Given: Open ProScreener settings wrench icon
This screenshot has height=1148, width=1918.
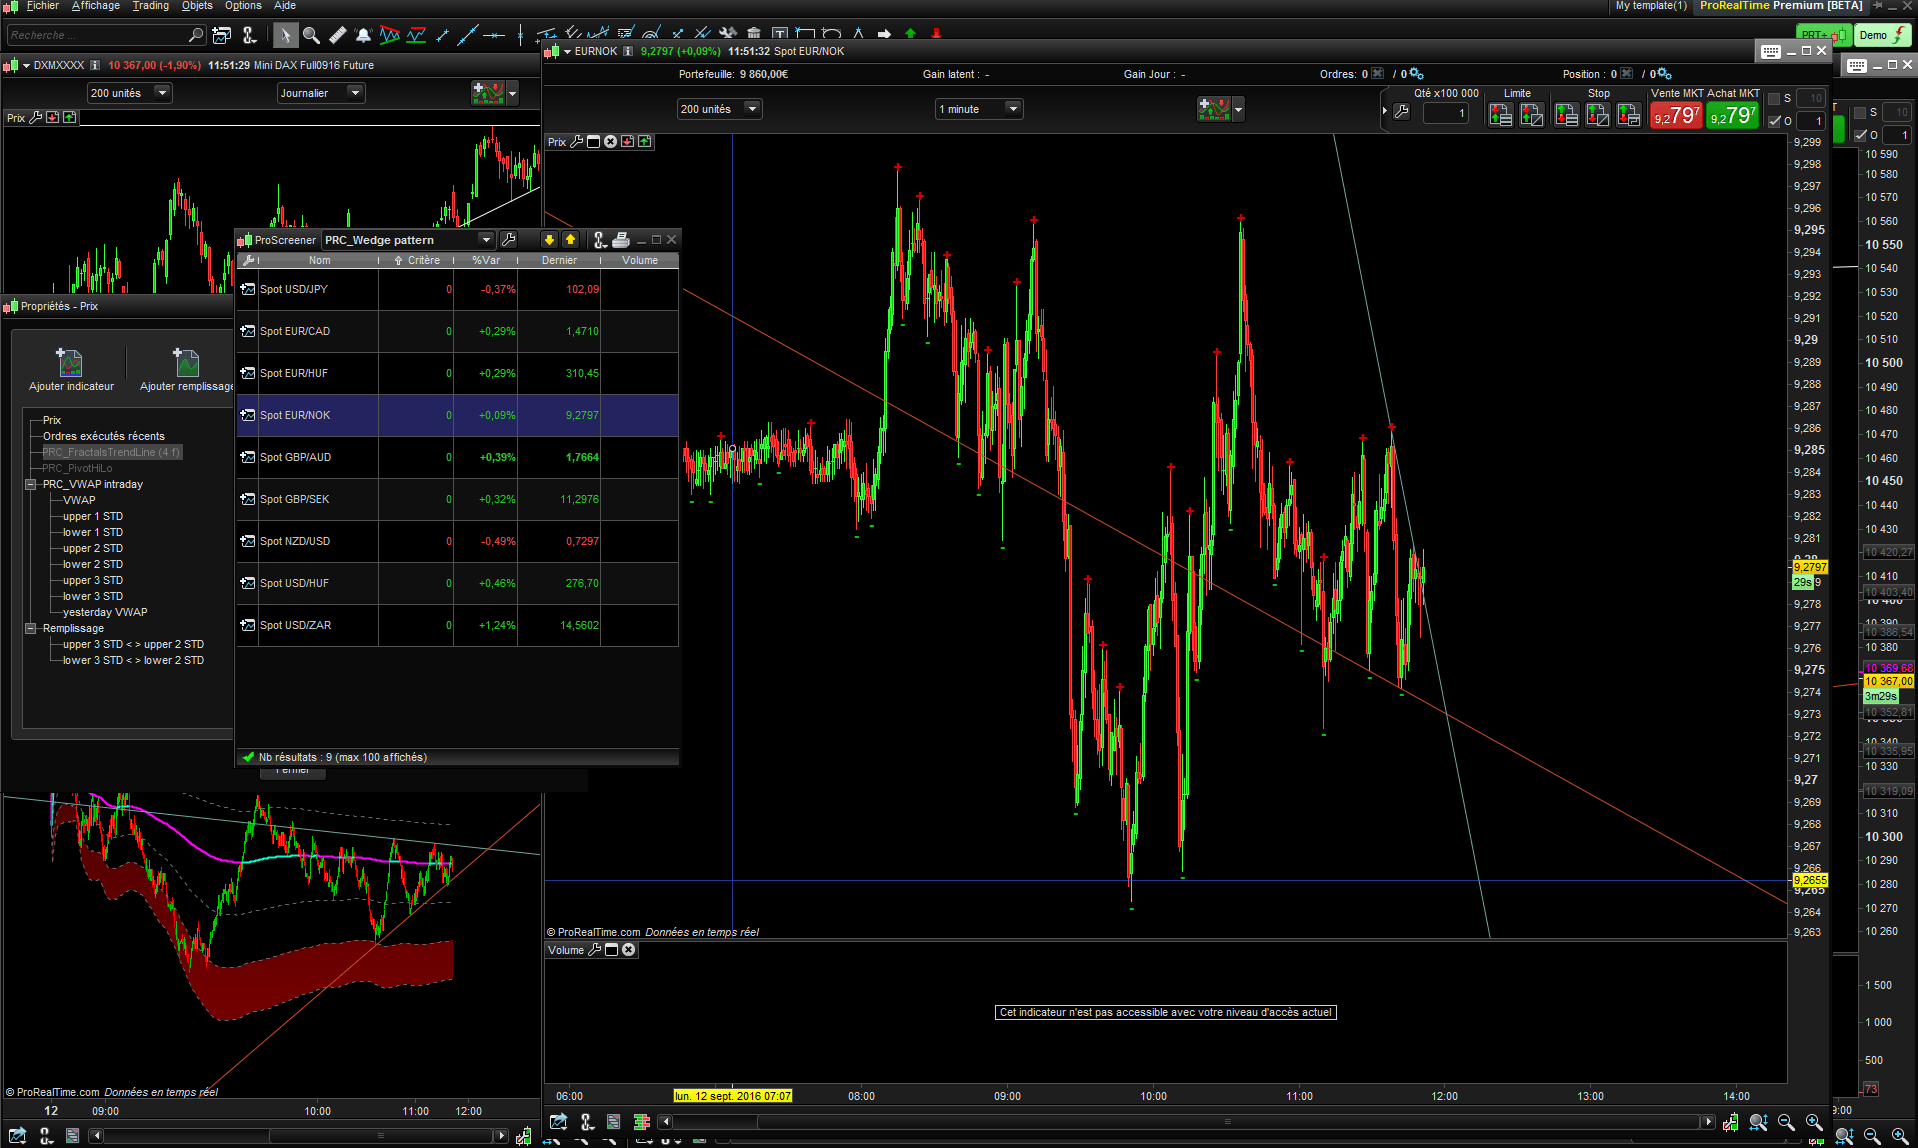Looking at the screenshot, I should point(508,240).
